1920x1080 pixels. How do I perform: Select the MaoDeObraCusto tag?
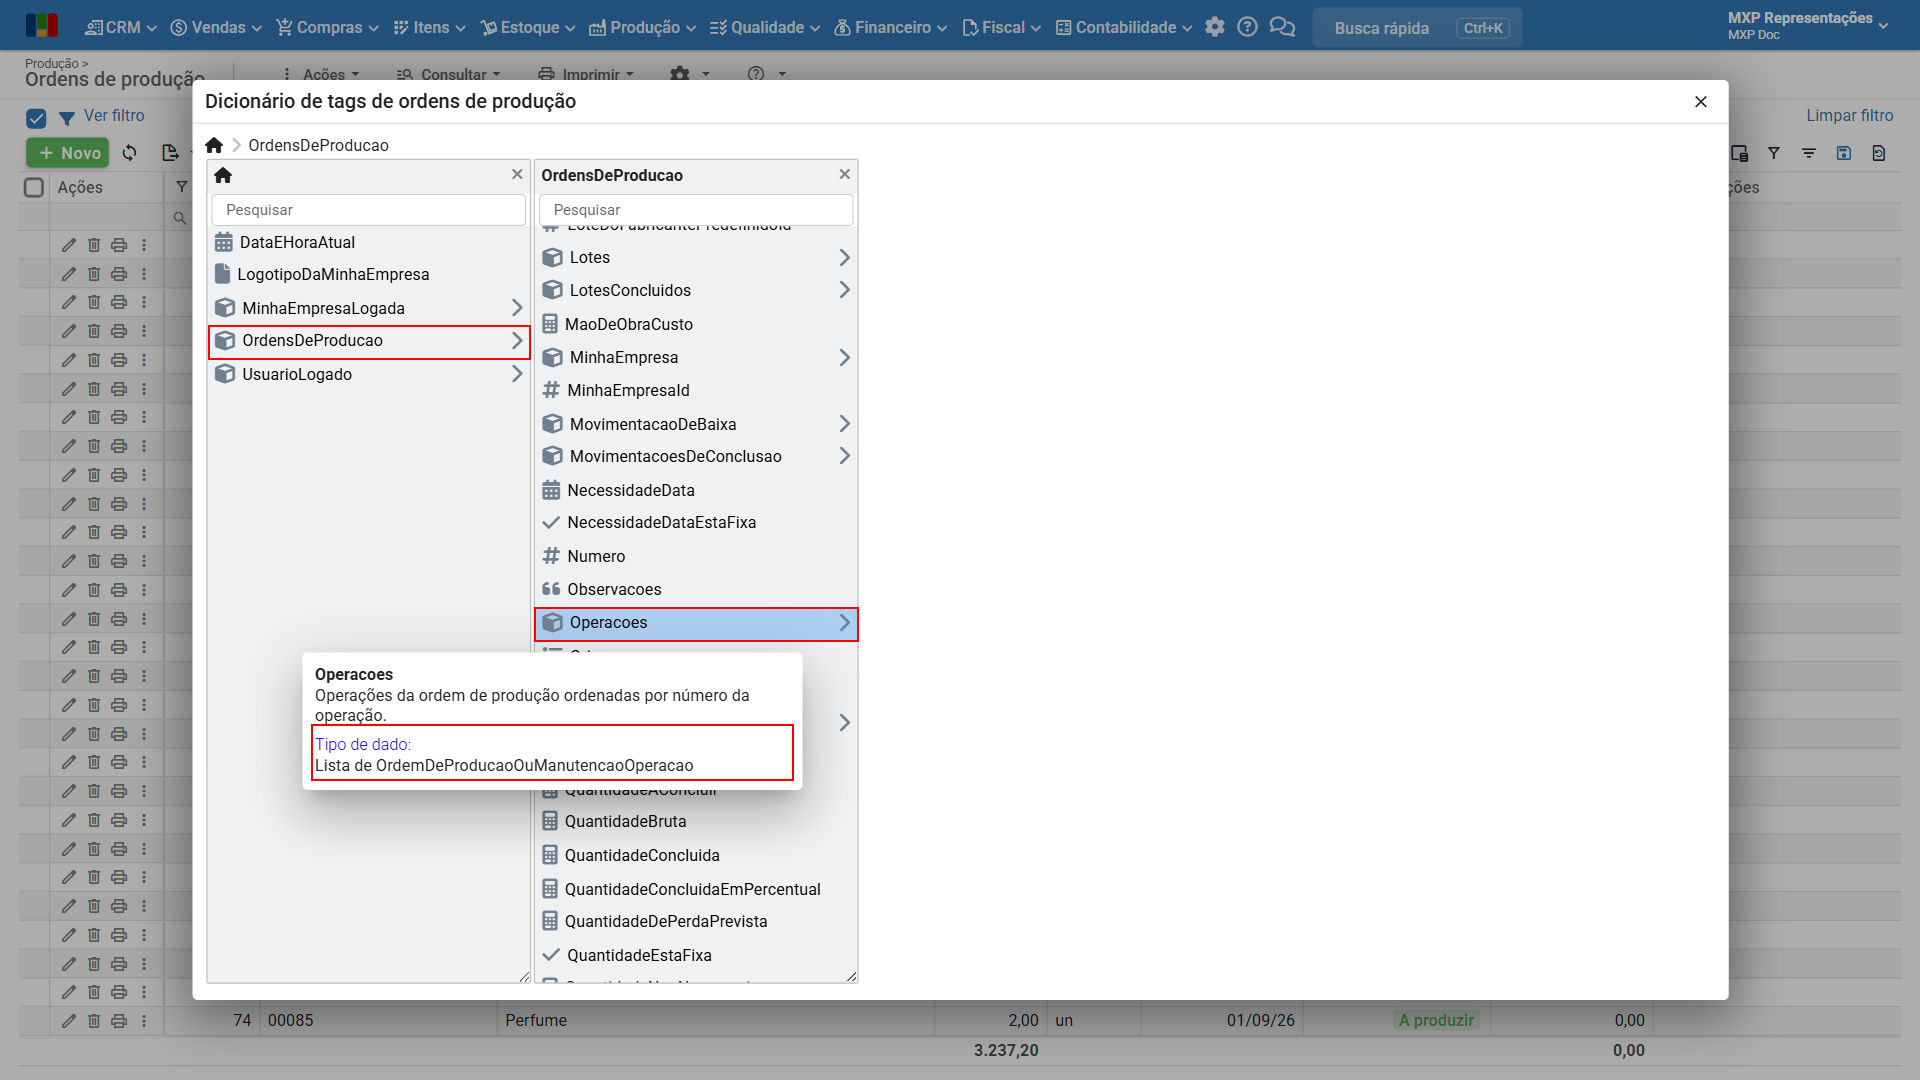tap(696, 325)
